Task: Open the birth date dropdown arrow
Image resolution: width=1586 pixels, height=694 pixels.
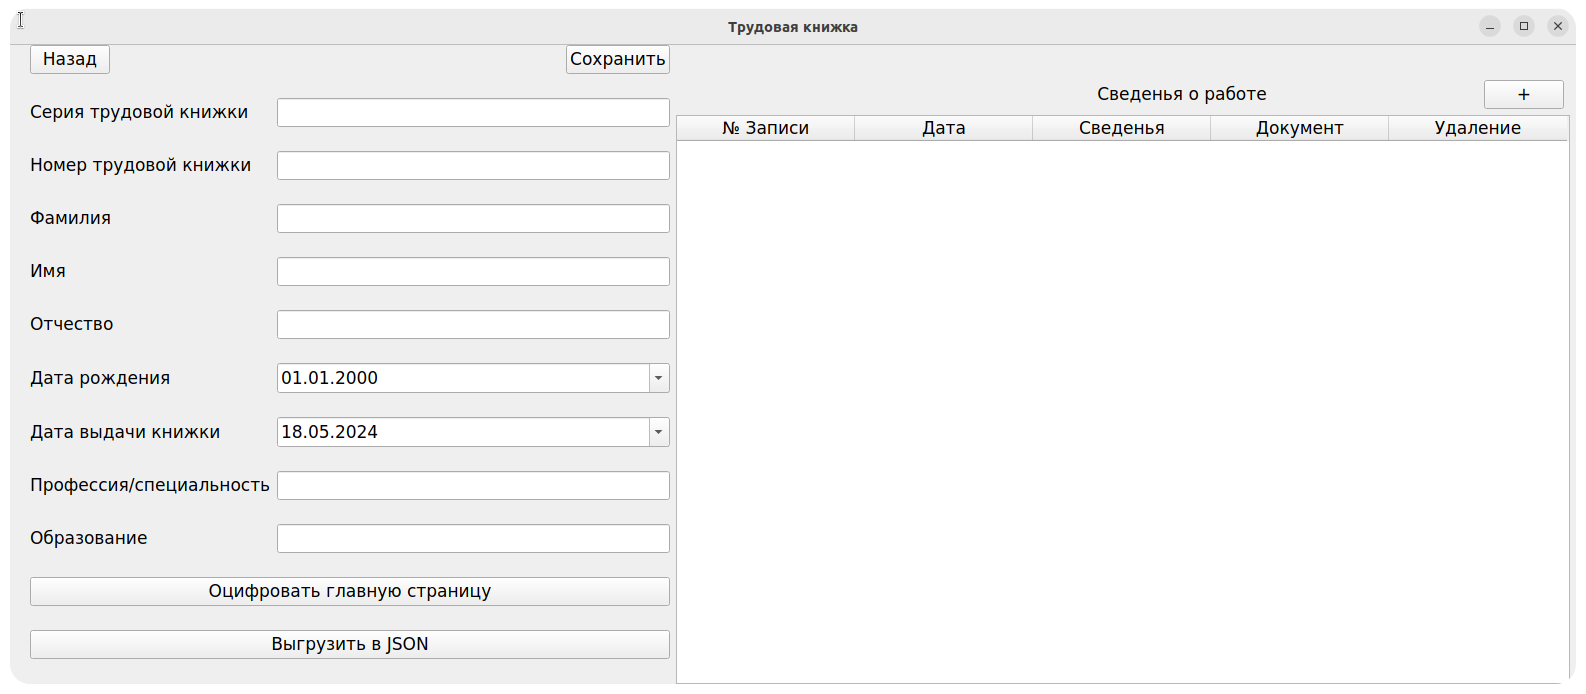Action: coord(658,378)
